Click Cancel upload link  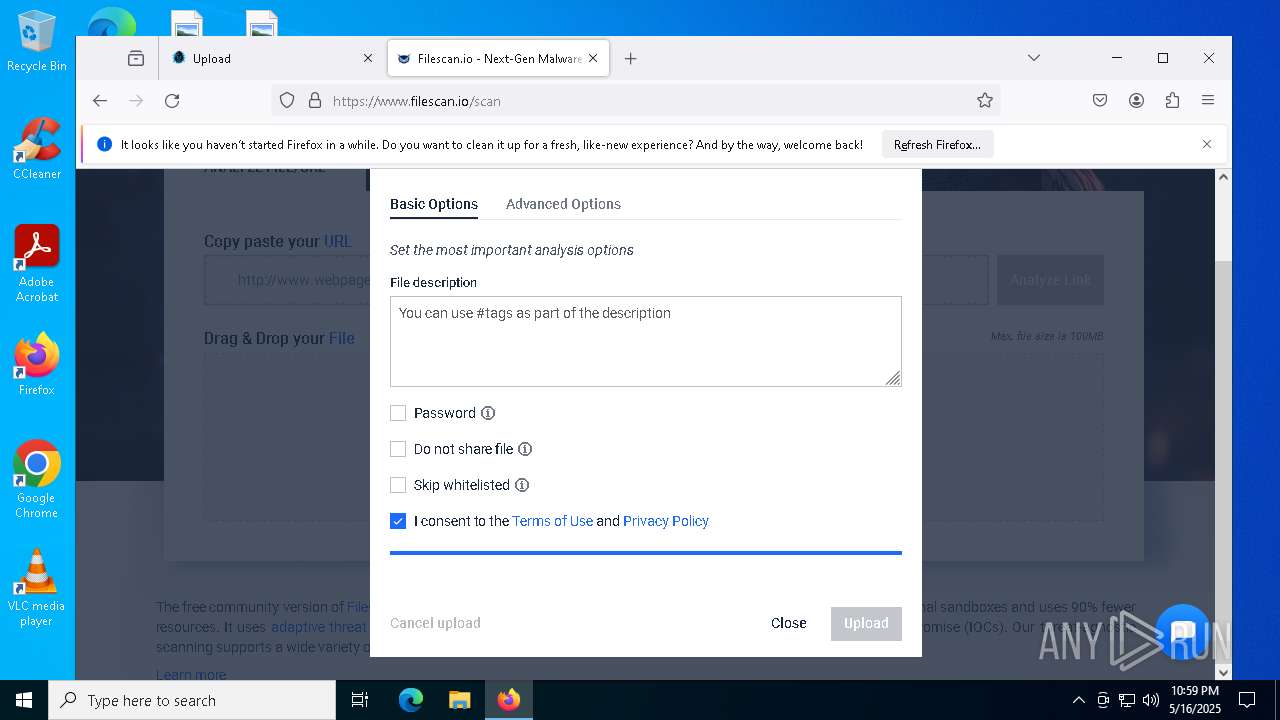435,623
